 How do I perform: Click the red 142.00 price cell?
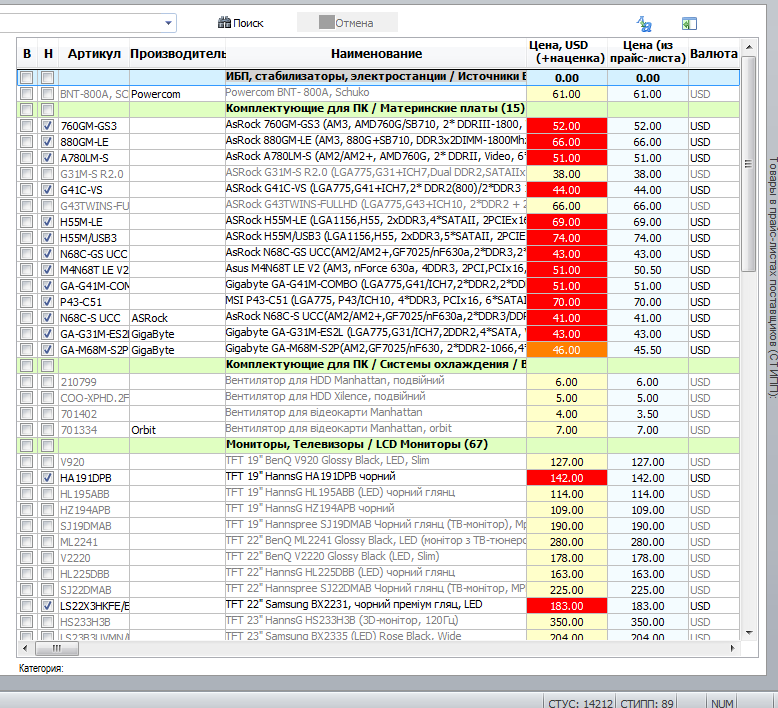567,478
